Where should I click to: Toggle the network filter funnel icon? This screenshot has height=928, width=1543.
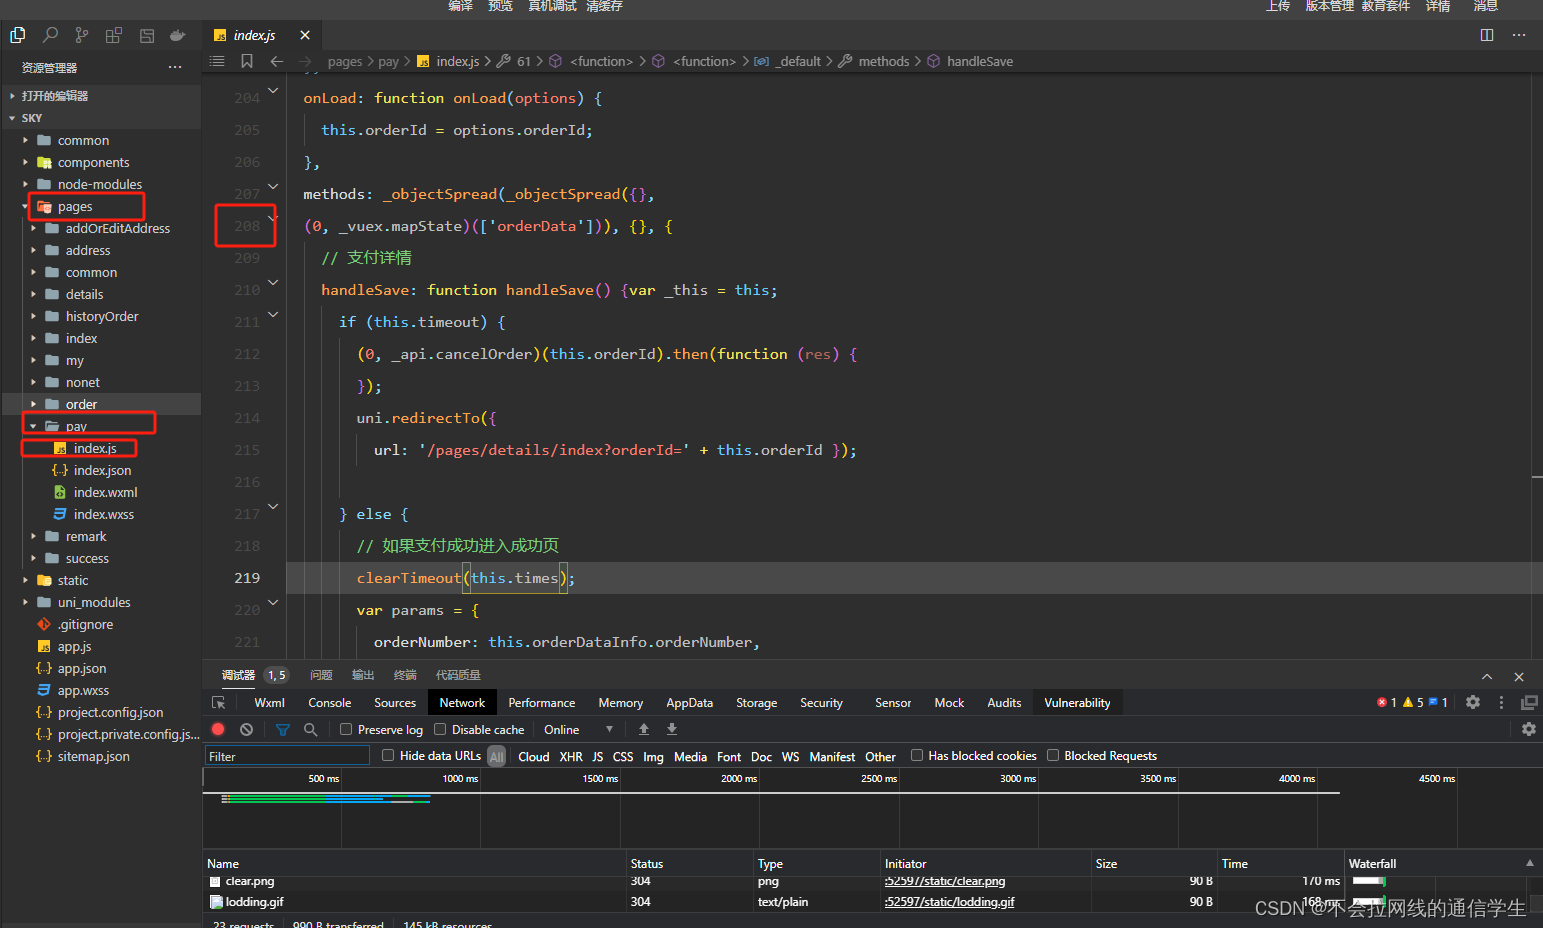coord(283,729)
